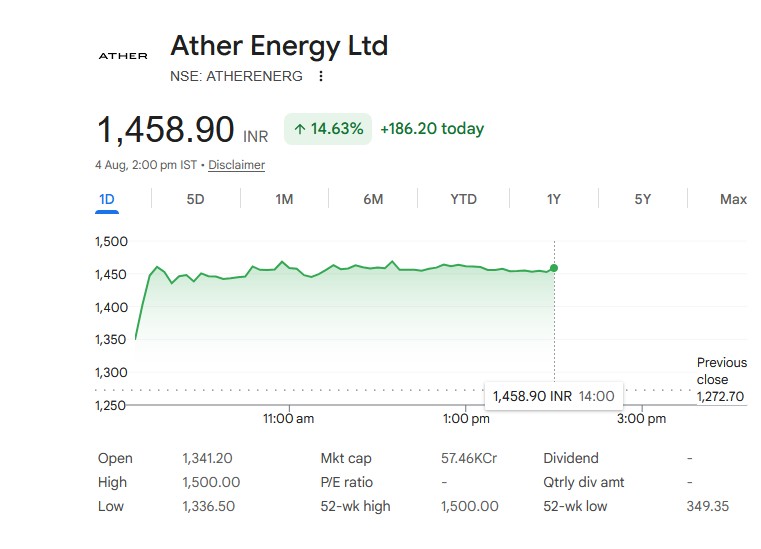Open the three-dot options menu beside ATHERENERG
Viewport: 761px width, 549px height.
coord(321,76)
